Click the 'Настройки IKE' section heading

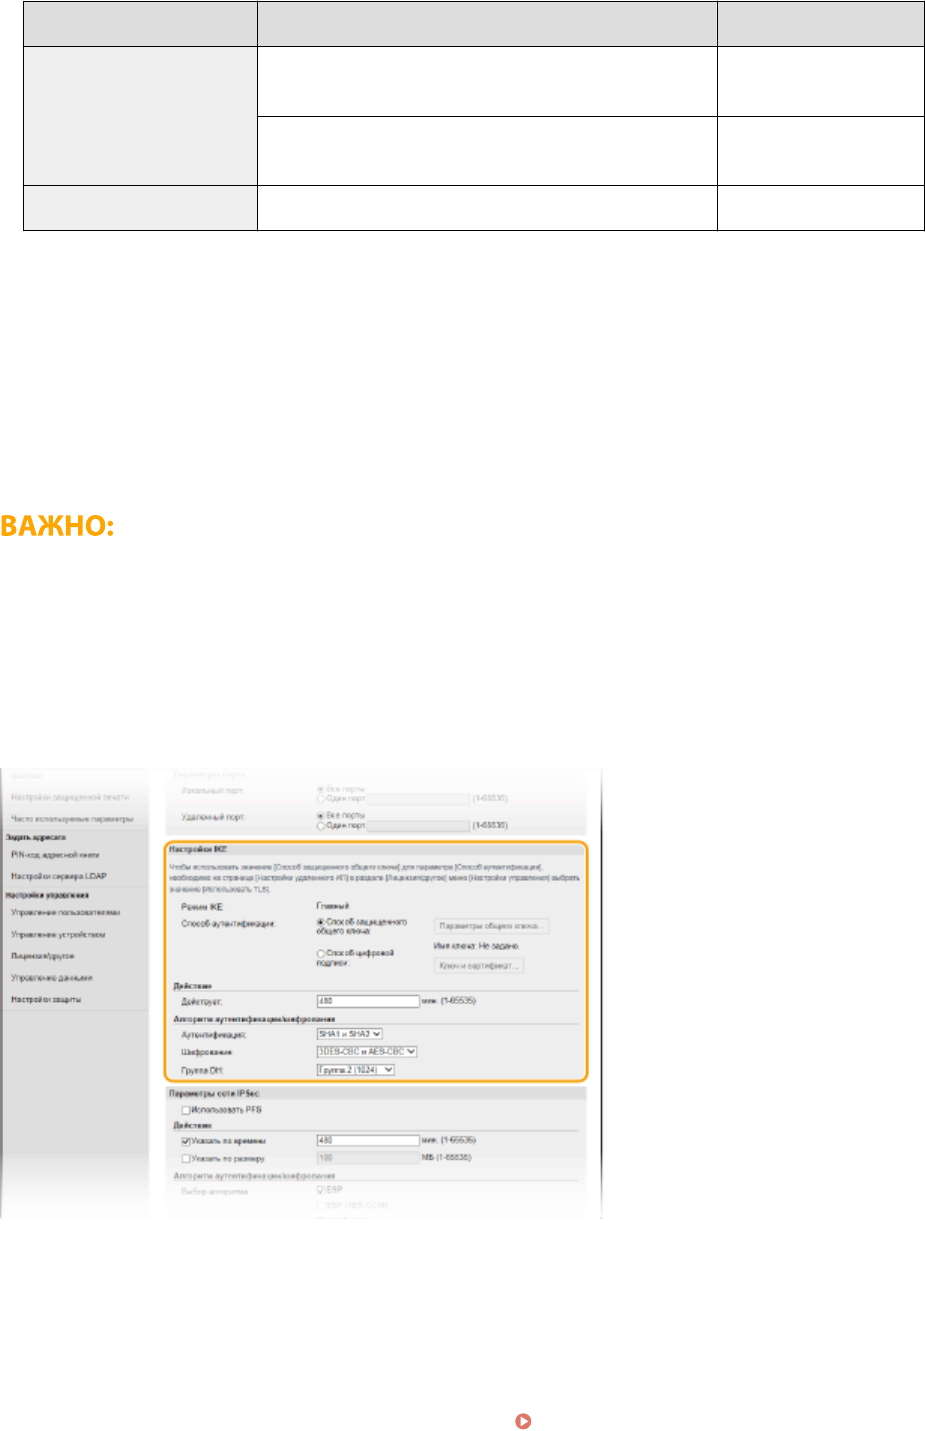tap(198, 849)
